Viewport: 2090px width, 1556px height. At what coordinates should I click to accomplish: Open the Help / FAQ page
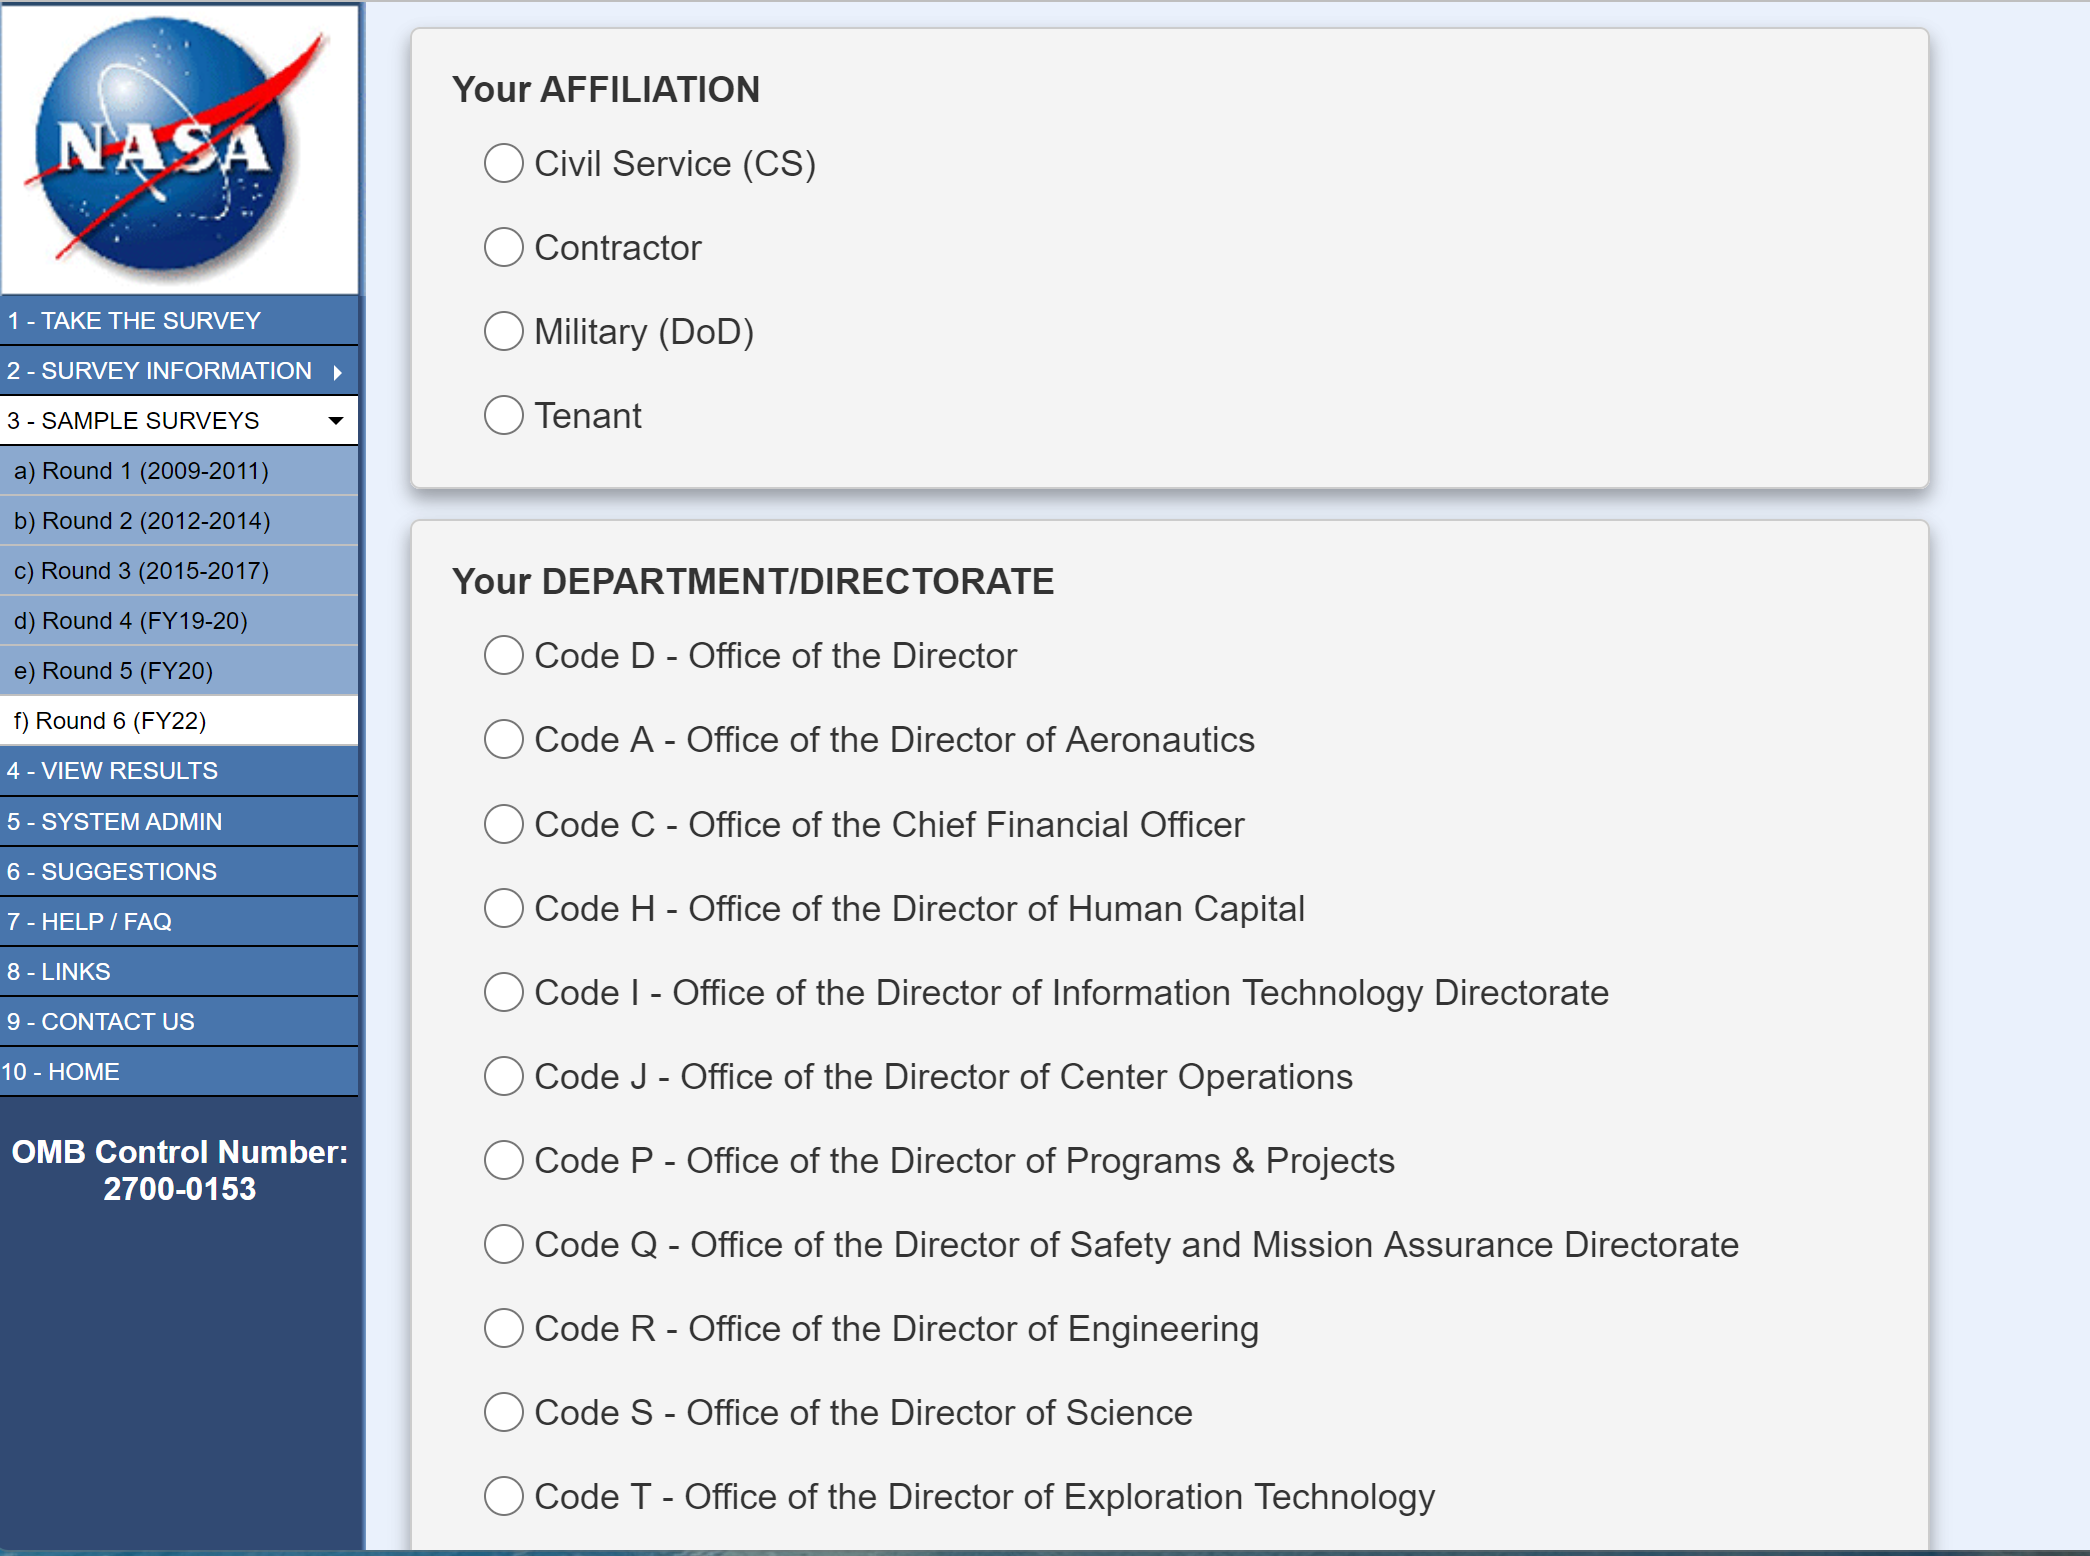pyautogui.click(x=90, y=922)
